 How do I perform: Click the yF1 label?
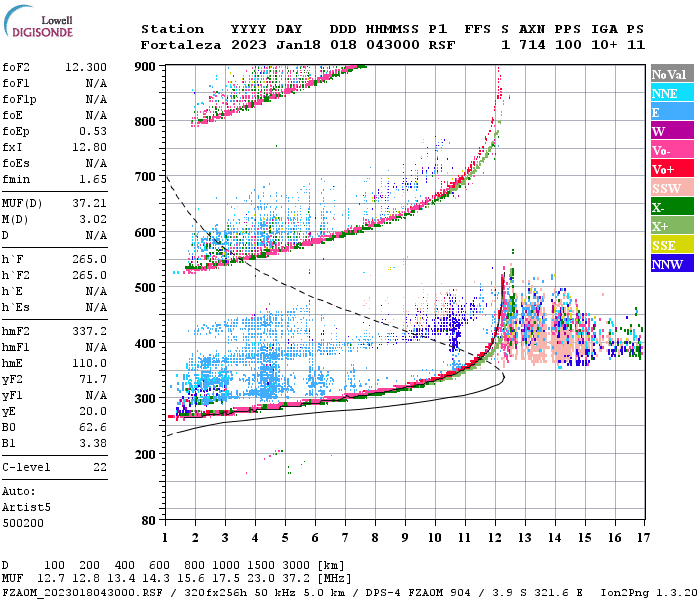click(x=12, y=396)
